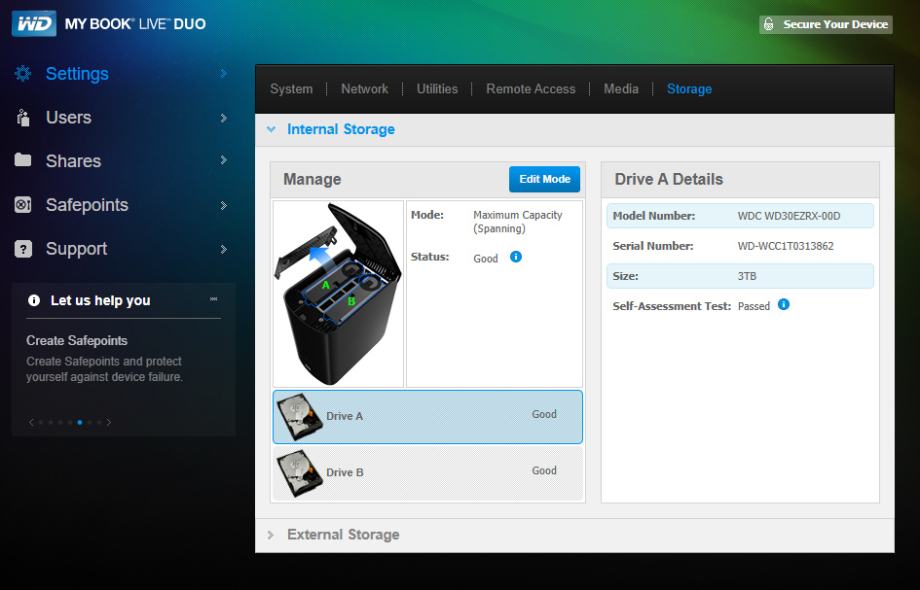
Task: Switch to the Utilities tab
Action: (437, 89)
